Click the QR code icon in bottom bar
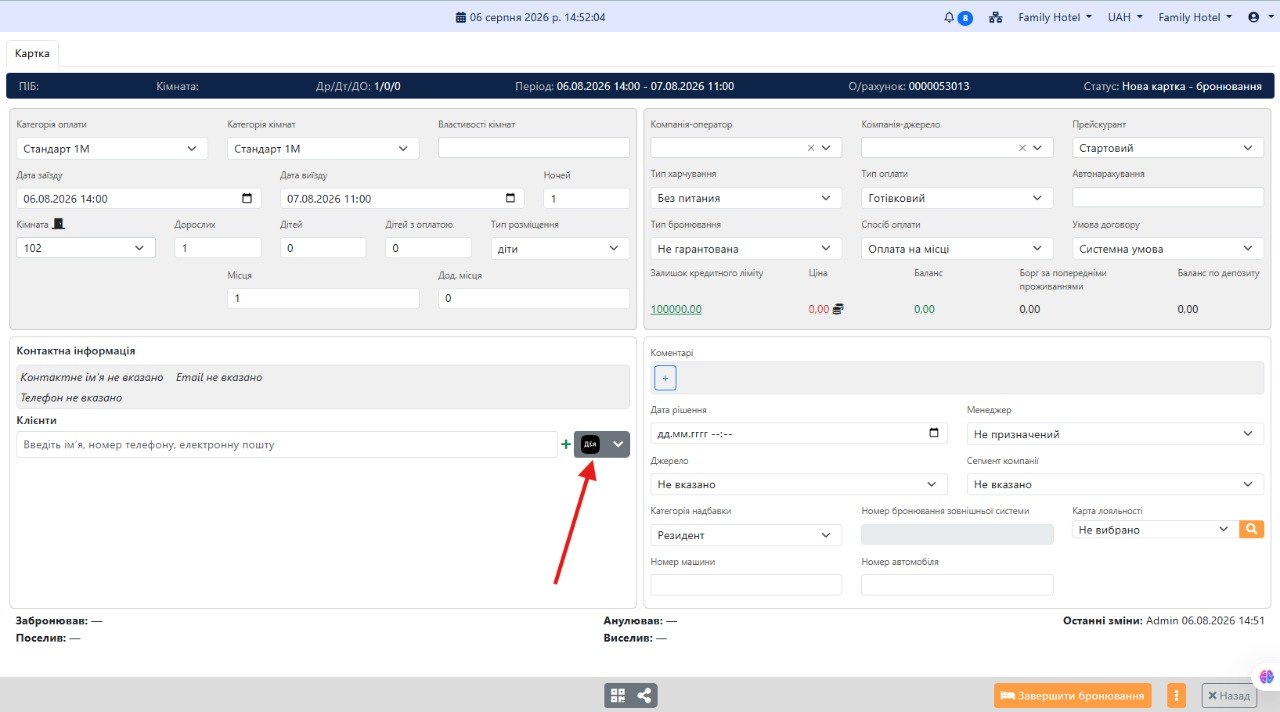 point(618,696)
